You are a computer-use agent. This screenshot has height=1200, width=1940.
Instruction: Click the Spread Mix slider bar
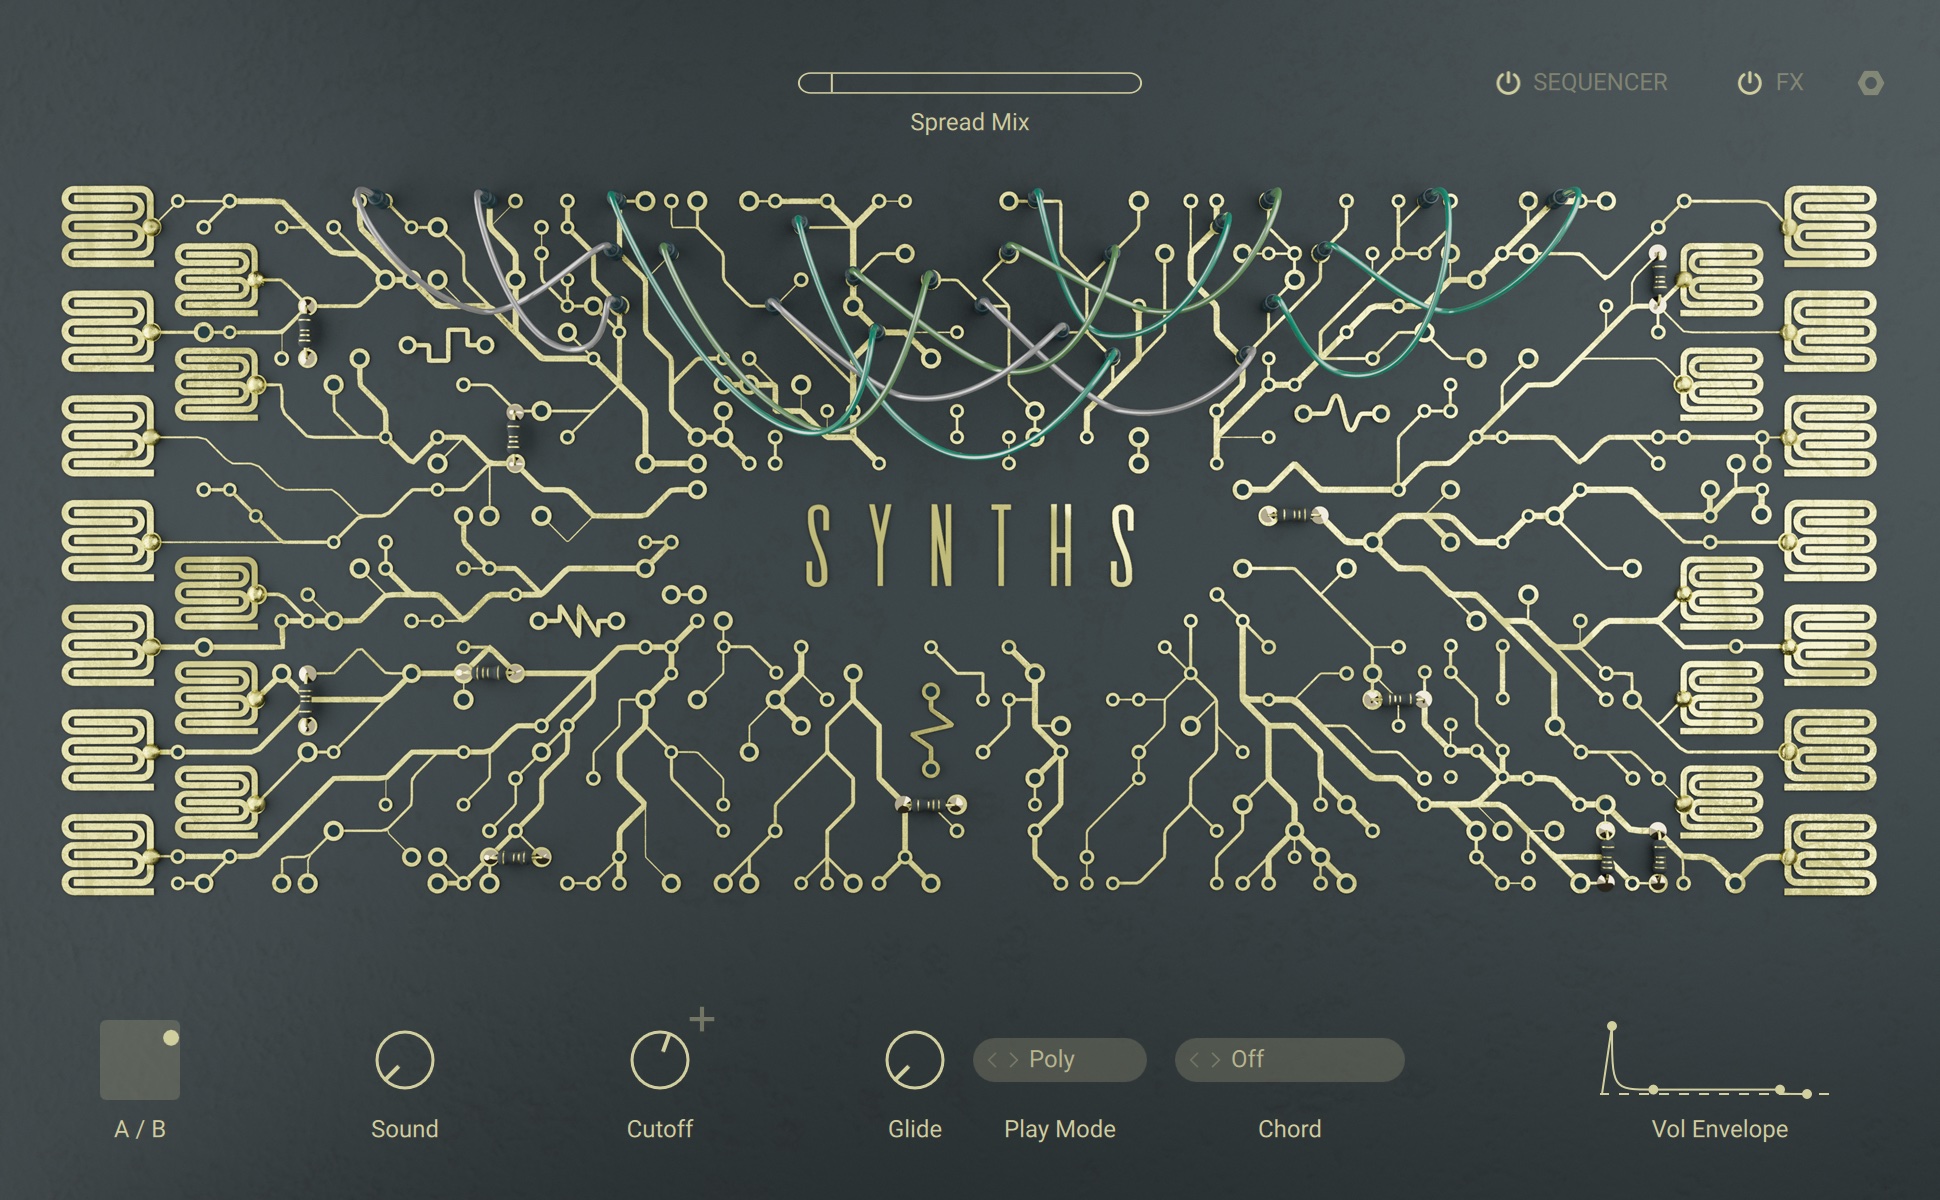pyautogui.click(x=969, y=83)
